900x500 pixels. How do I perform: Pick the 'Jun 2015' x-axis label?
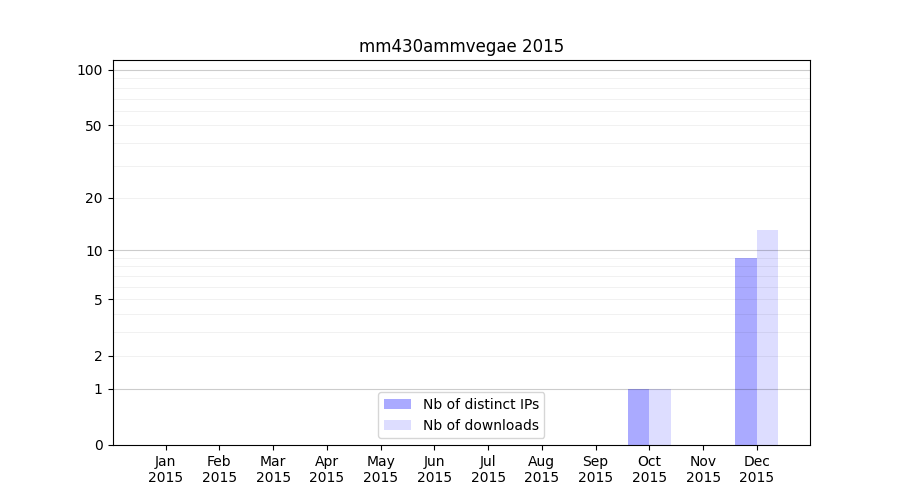[x=434, y=469]
